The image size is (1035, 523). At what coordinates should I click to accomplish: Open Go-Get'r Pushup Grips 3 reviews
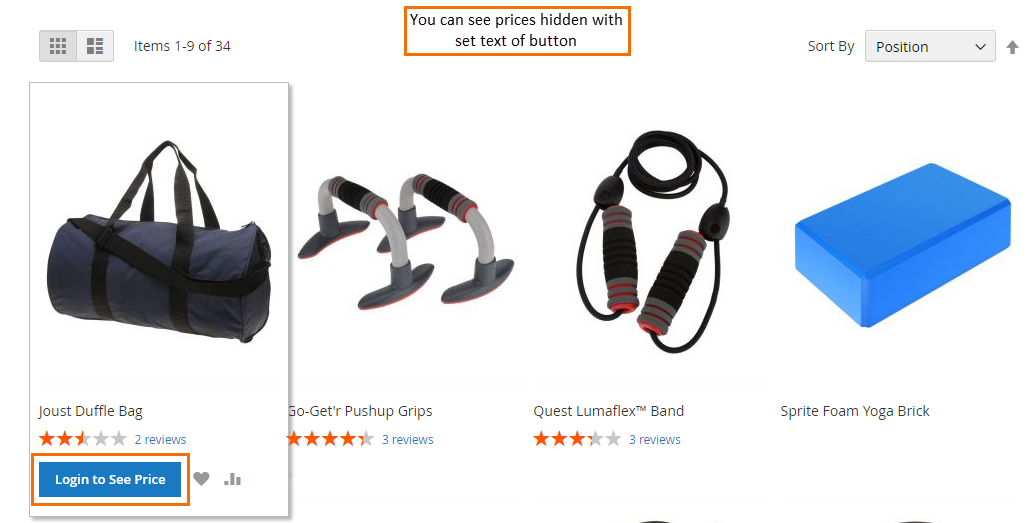[407, 439]
